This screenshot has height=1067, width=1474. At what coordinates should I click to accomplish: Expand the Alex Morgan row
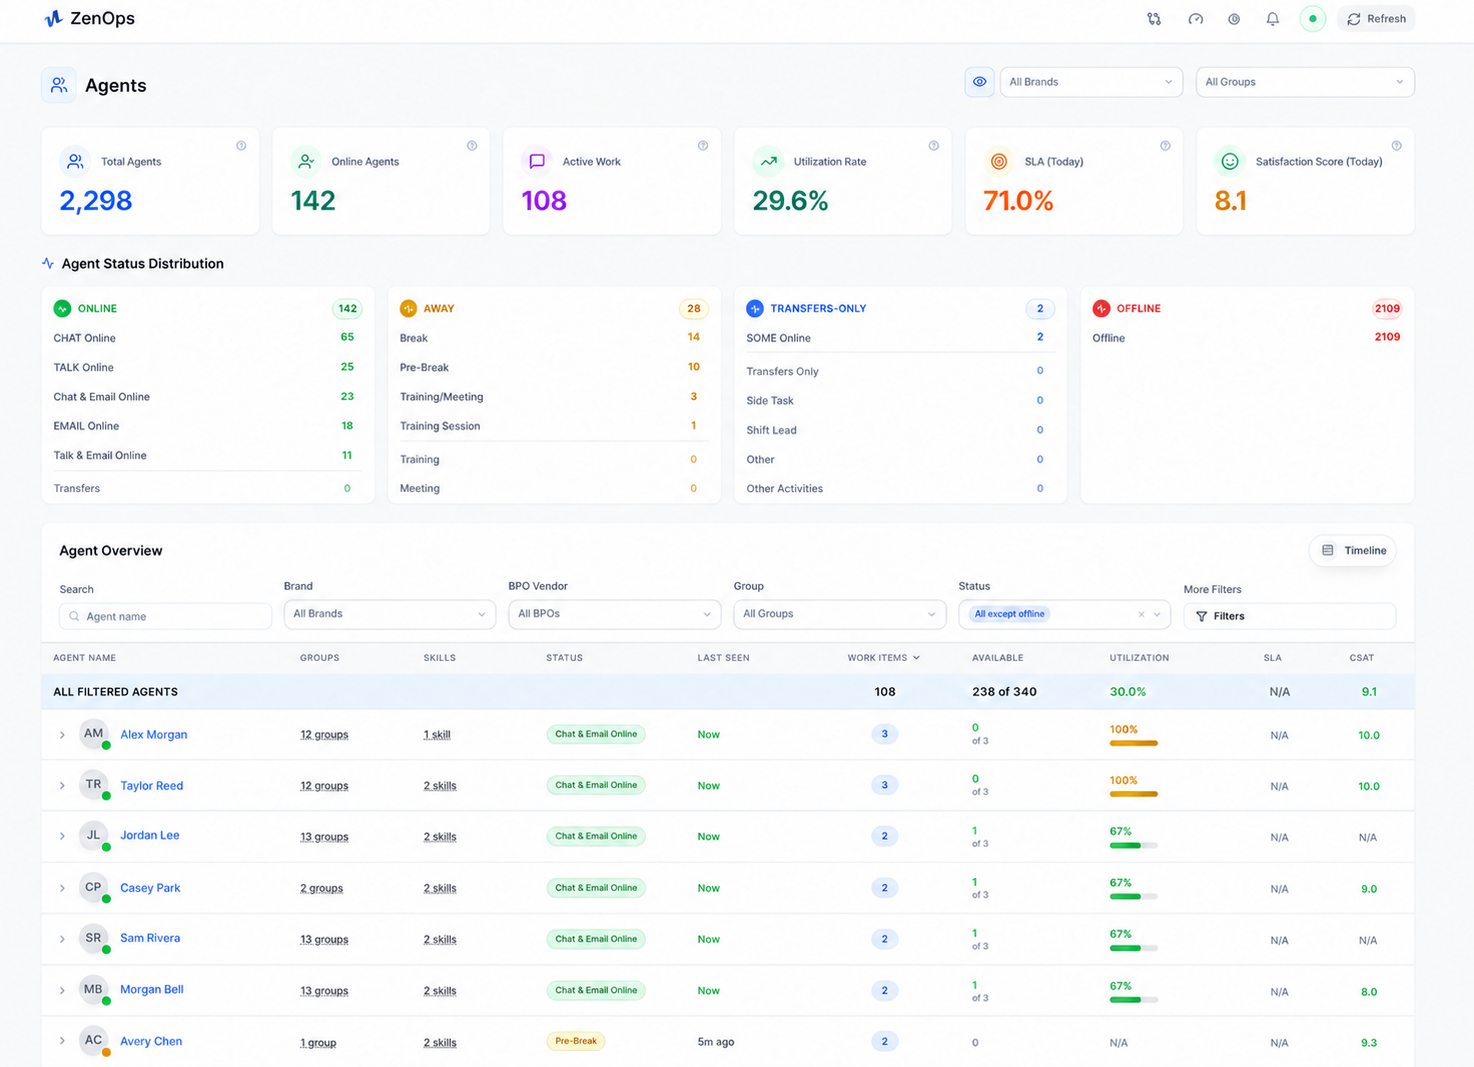62,735
